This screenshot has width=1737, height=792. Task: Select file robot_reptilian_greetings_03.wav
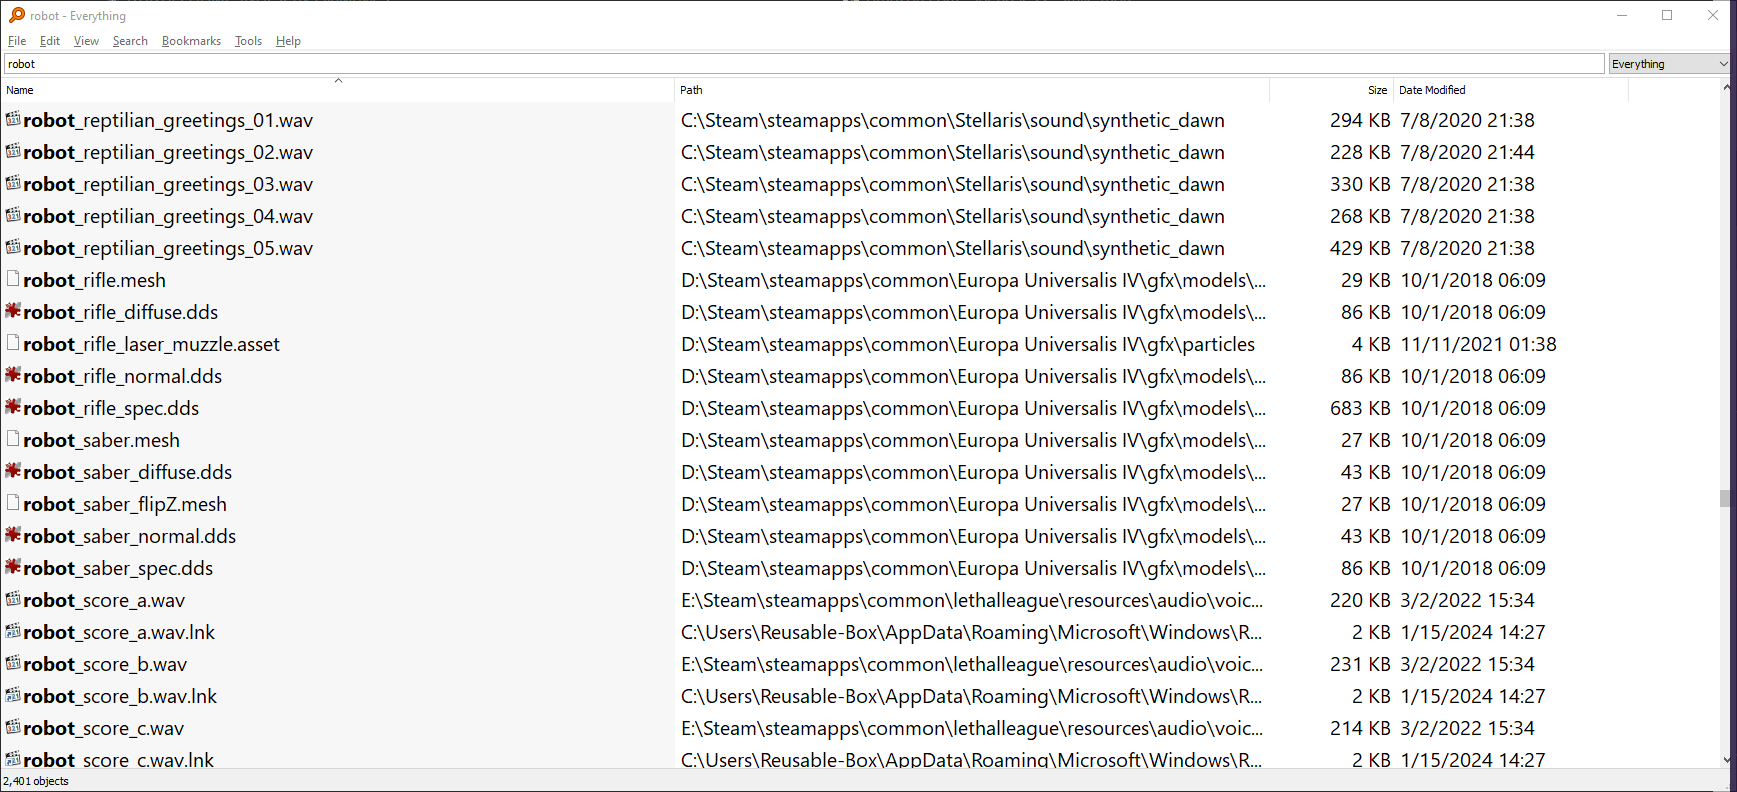[x=168, y=184]
